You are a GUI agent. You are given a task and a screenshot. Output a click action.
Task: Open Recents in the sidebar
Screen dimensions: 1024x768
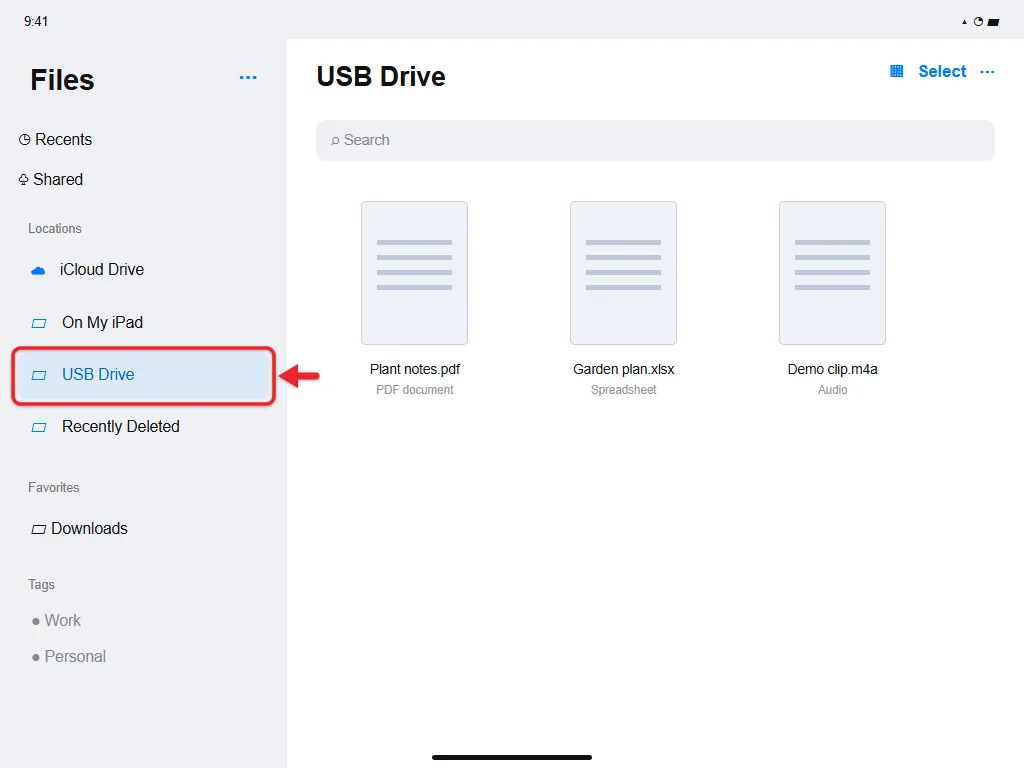click(x=56, y=140)
